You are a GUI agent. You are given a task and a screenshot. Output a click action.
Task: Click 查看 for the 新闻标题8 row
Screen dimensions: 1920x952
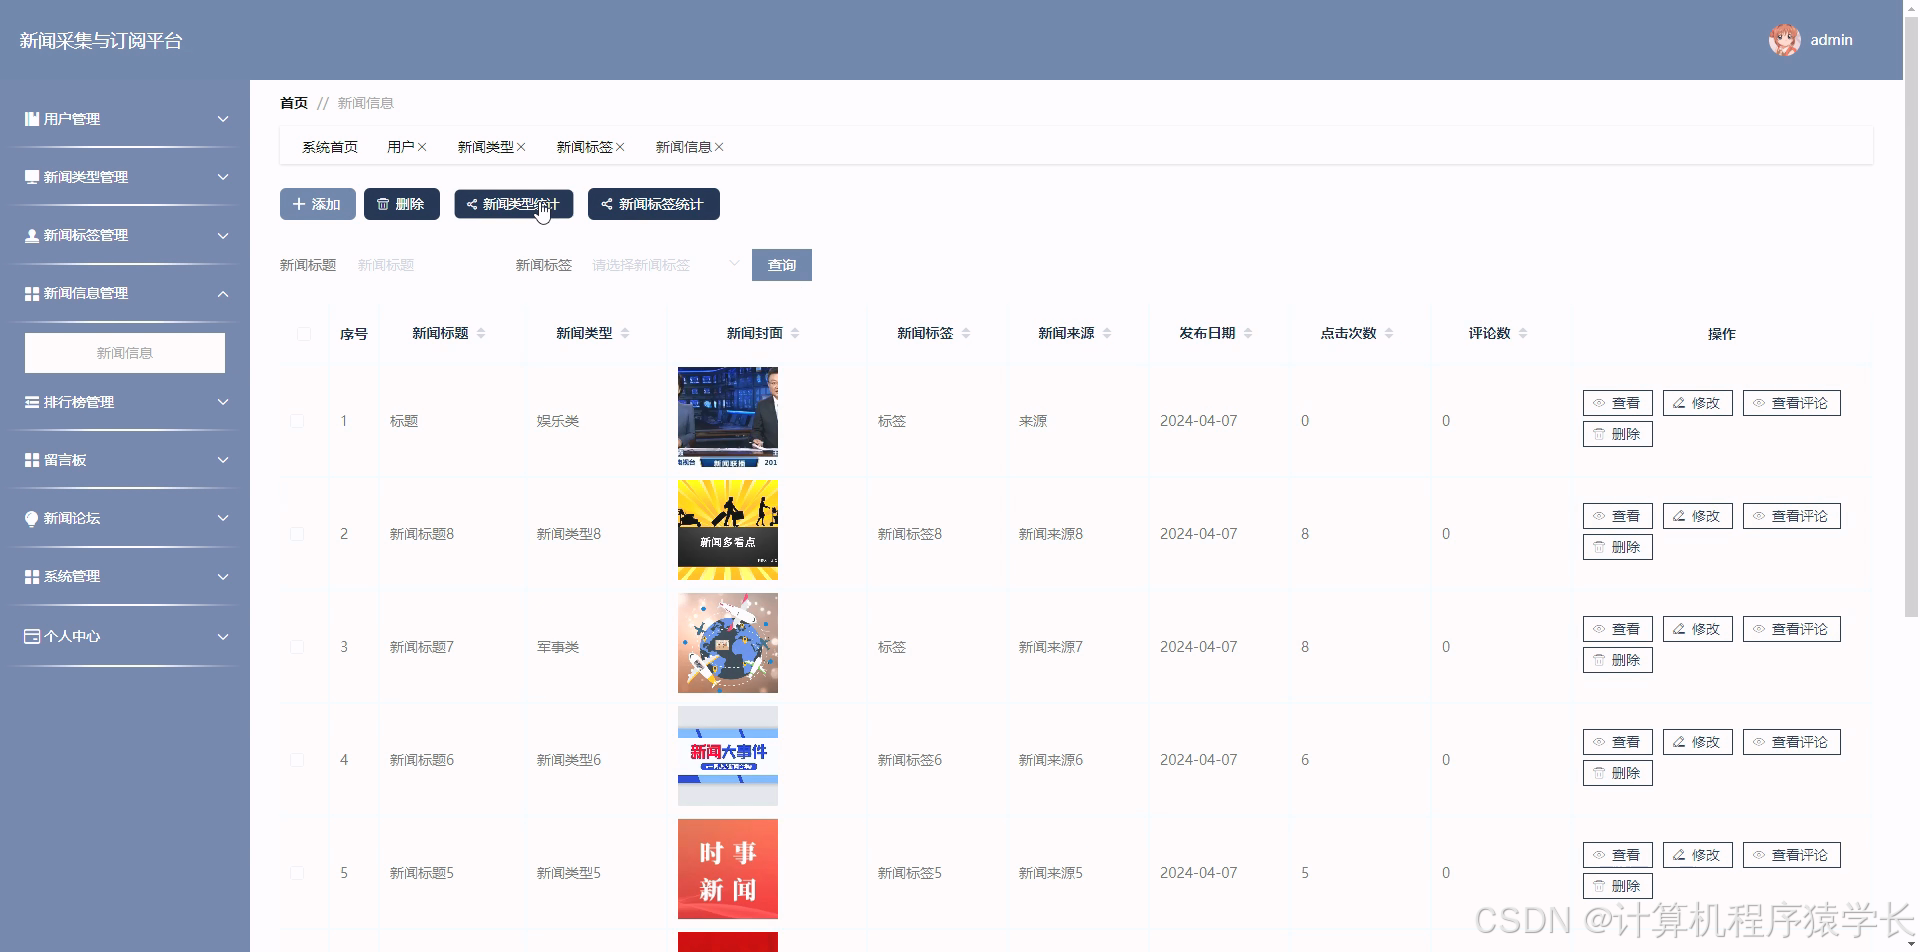(1617, 516)
